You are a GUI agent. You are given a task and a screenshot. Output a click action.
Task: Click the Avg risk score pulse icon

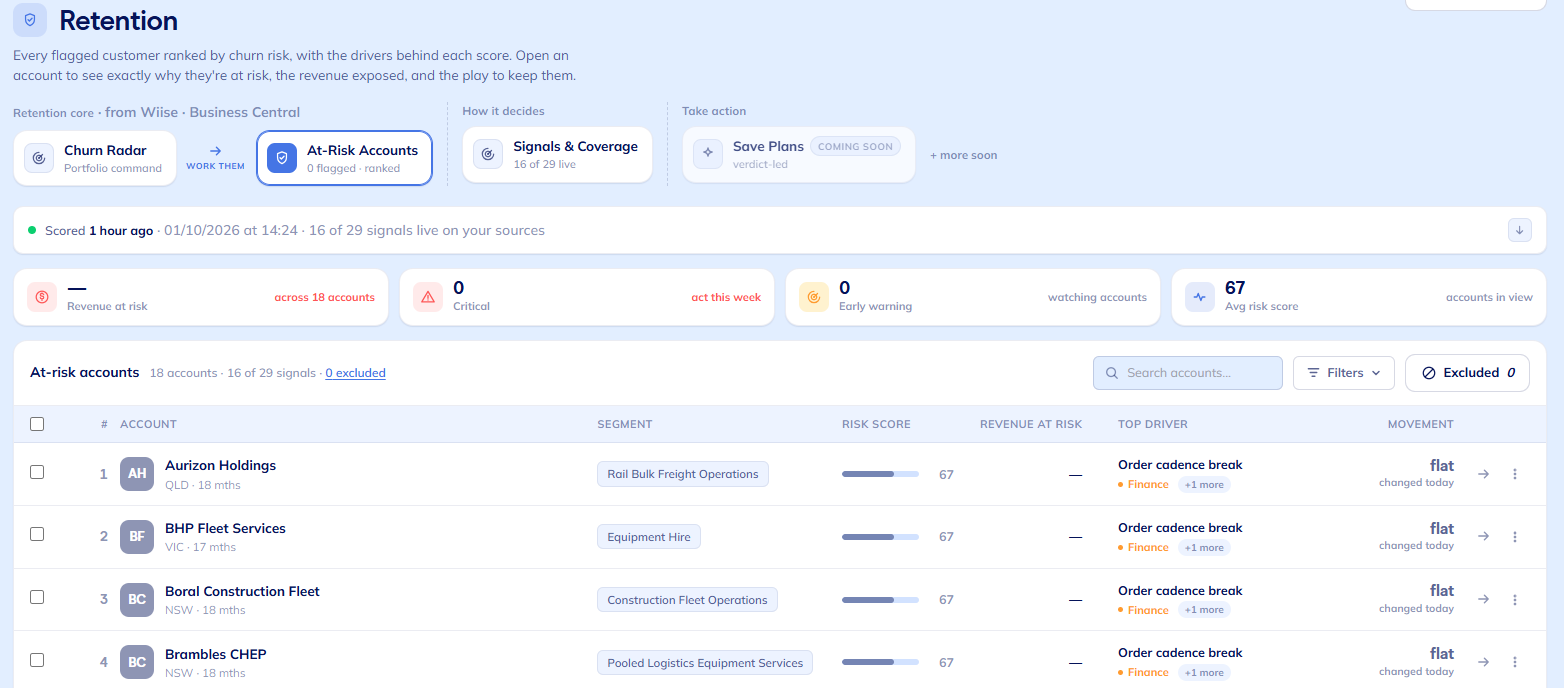(x=1200, y=297)
